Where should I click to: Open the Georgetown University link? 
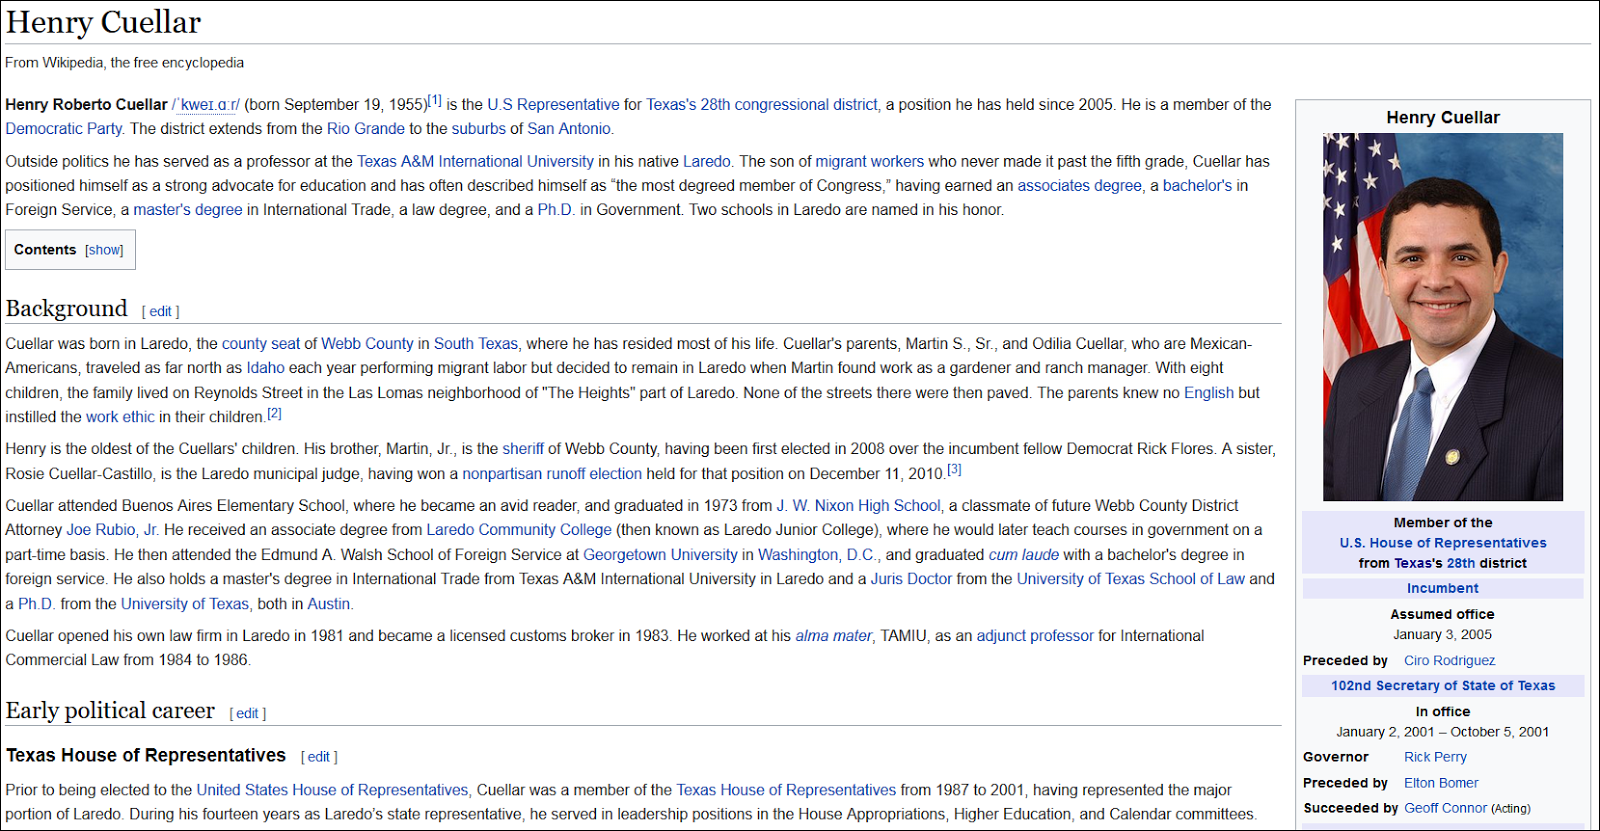click(660, 555)
